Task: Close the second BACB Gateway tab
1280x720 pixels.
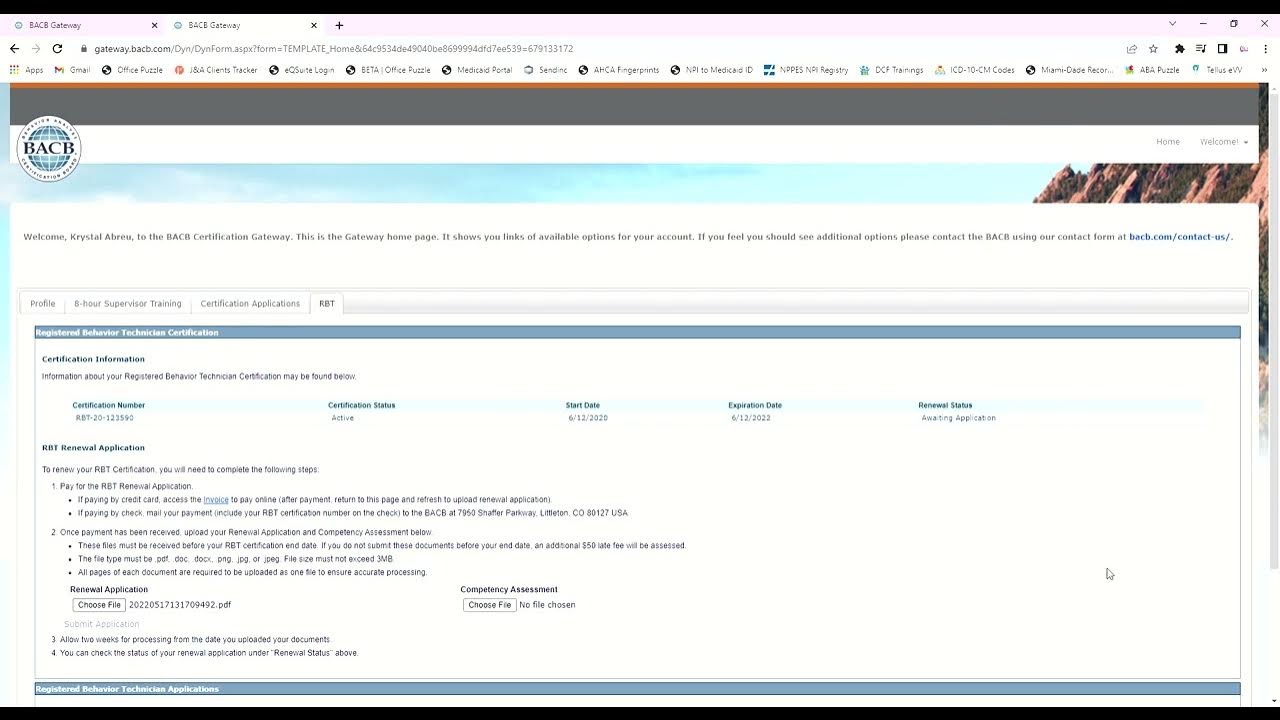Action: [x=314, y=25]
